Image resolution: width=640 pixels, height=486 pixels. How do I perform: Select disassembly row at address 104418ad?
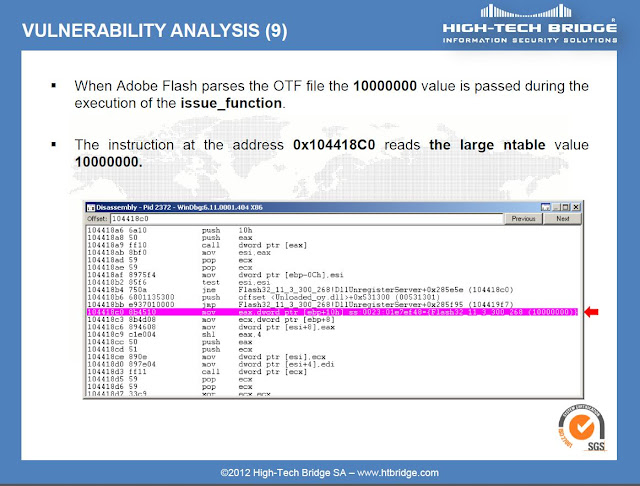pyautogui.click(x=332, y=260)
